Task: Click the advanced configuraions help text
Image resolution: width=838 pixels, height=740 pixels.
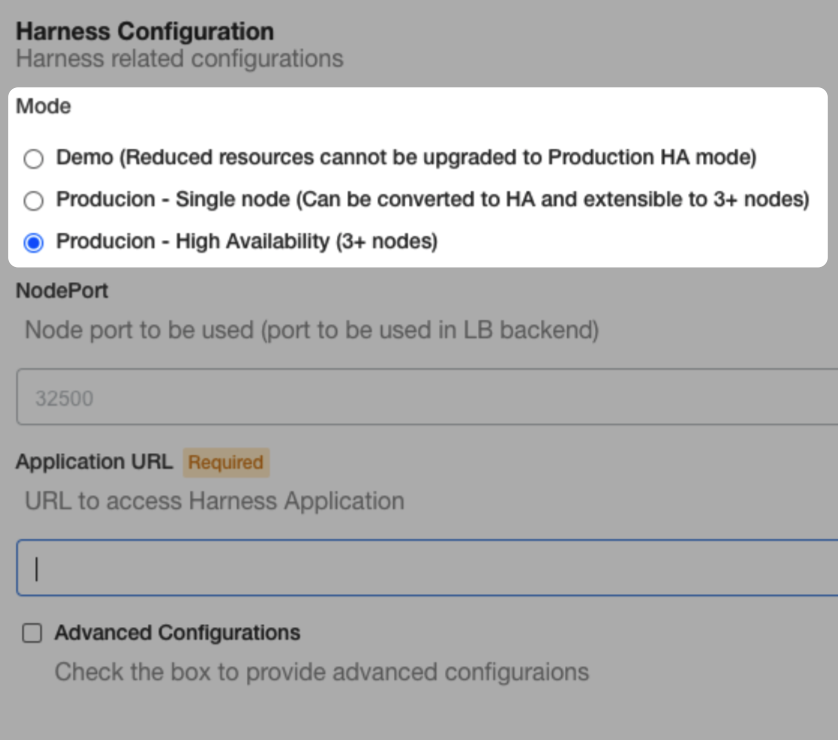Action: [x=322, y=672]
